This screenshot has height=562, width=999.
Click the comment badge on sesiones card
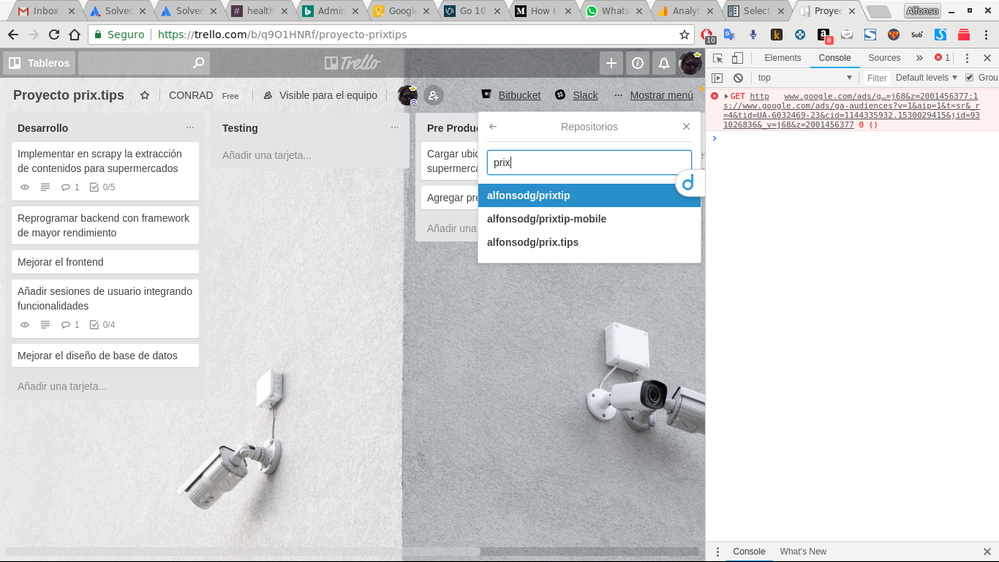[x=70, y=325]
